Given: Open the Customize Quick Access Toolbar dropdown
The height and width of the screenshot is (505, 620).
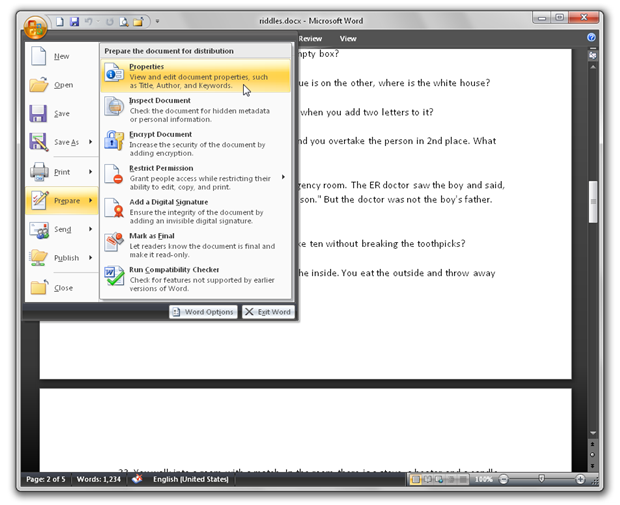Looking at the screenshot, I should [x=157, y=21].
